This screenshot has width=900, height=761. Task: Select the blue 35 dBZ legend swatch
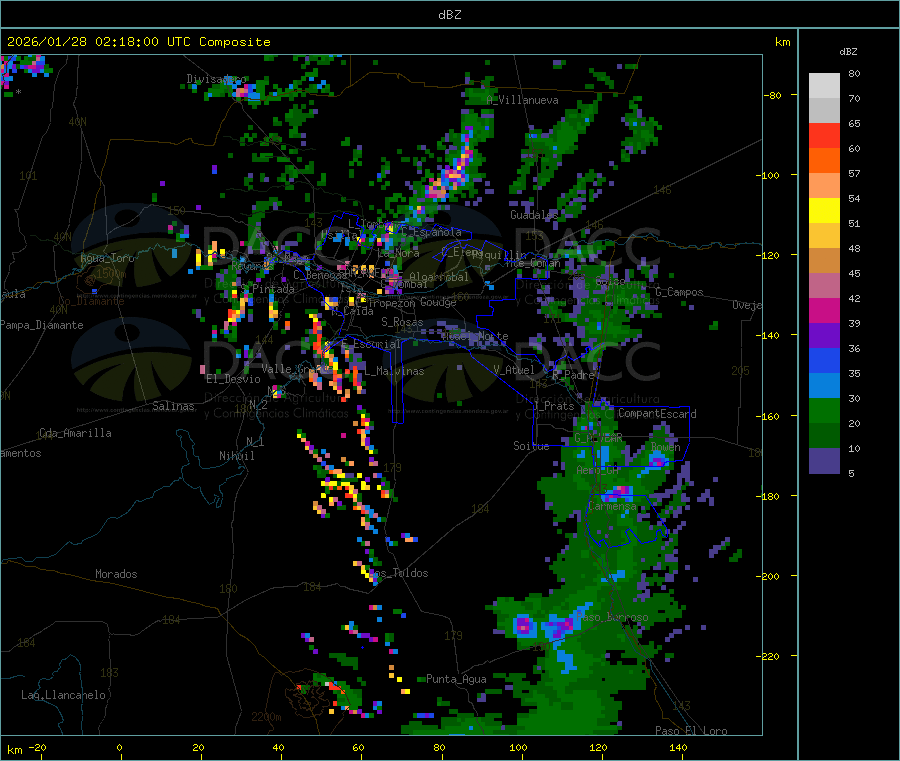(x=824, y=360)
